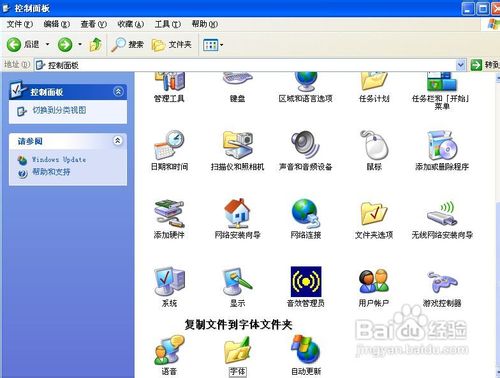Open the 系统 system icon

pos(169,282)
